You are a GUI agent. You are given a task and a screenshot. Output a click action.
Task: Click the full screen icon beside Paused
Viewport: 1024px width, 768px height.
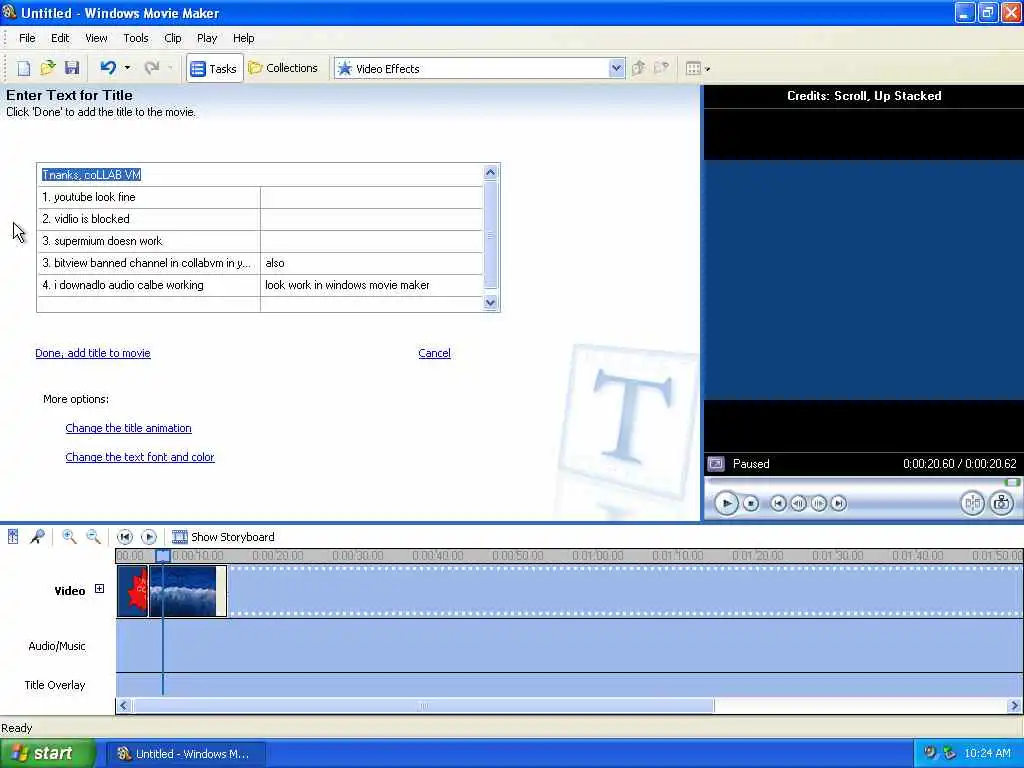716,464
